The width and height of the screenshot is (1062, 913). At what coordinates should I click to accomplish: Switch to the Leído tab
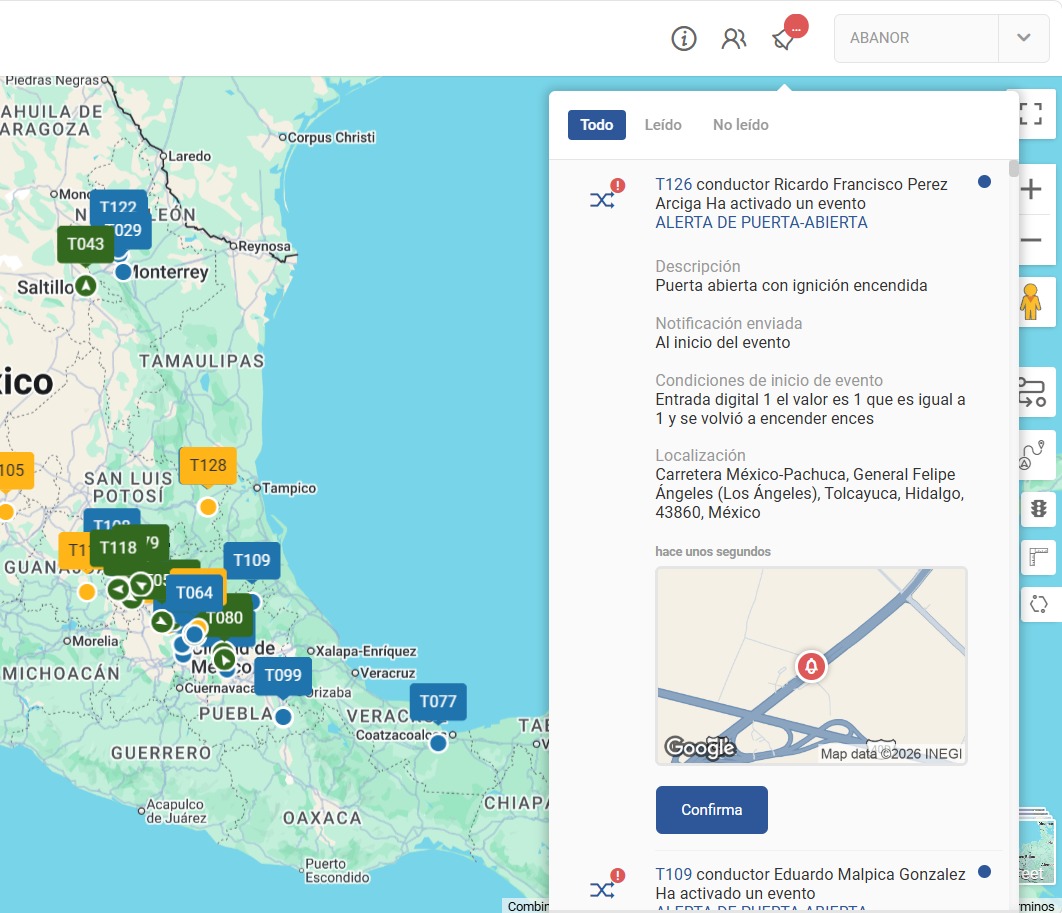point(662,125)
